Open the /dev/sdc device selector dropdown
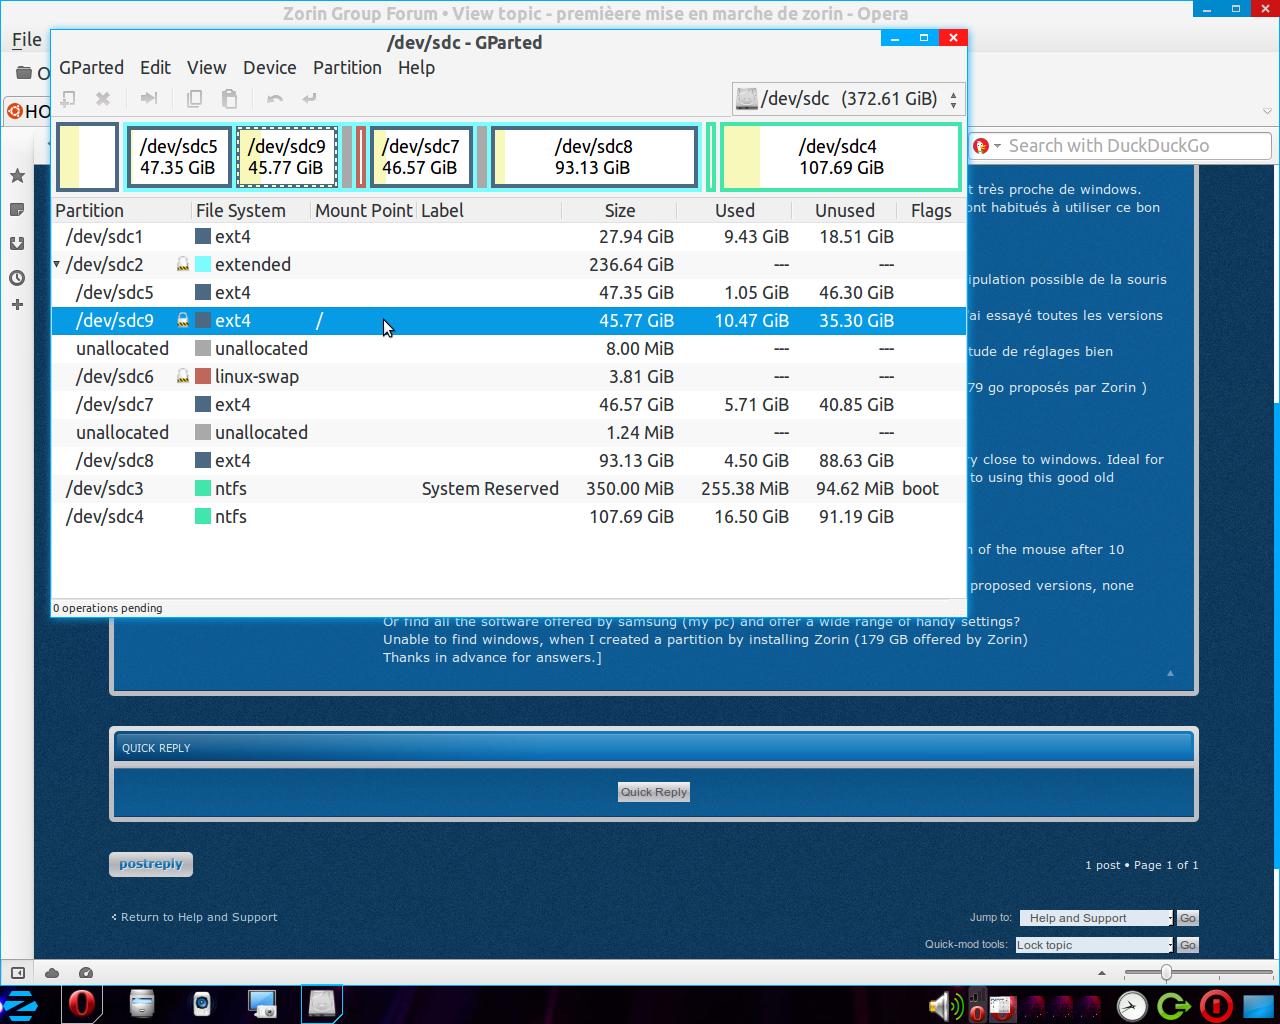The image size is (1280, 1024). point(848,99)
